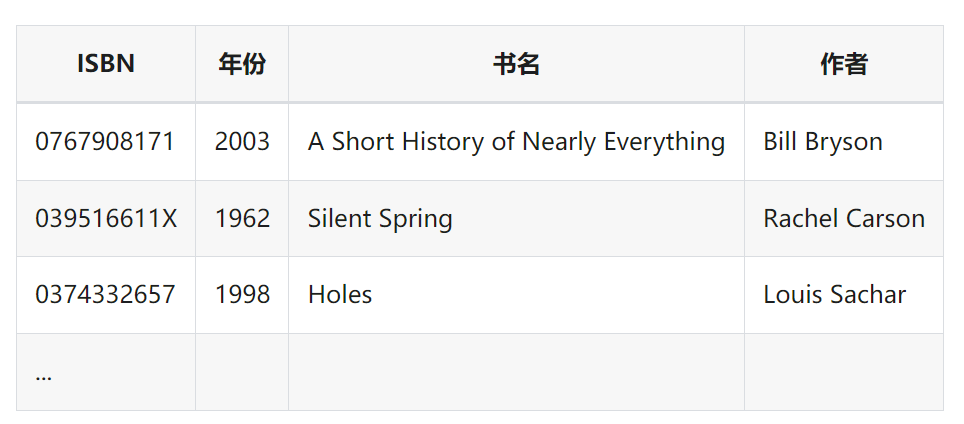Select the 年份 column header

tap(242, 64)
